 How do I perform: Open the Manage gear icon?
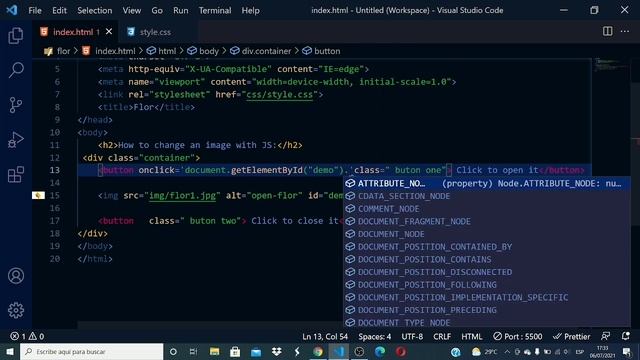(16, 310)
